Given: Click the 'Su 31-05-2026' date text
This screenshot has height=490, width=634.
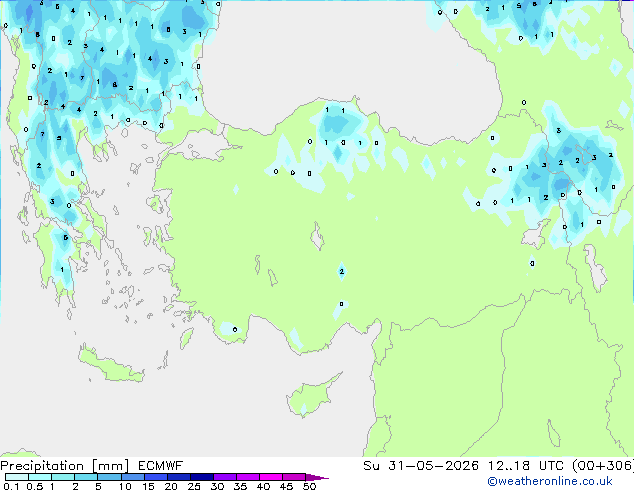Looking at the screenshot, I should pyautogui.click(x=421, y=466).
